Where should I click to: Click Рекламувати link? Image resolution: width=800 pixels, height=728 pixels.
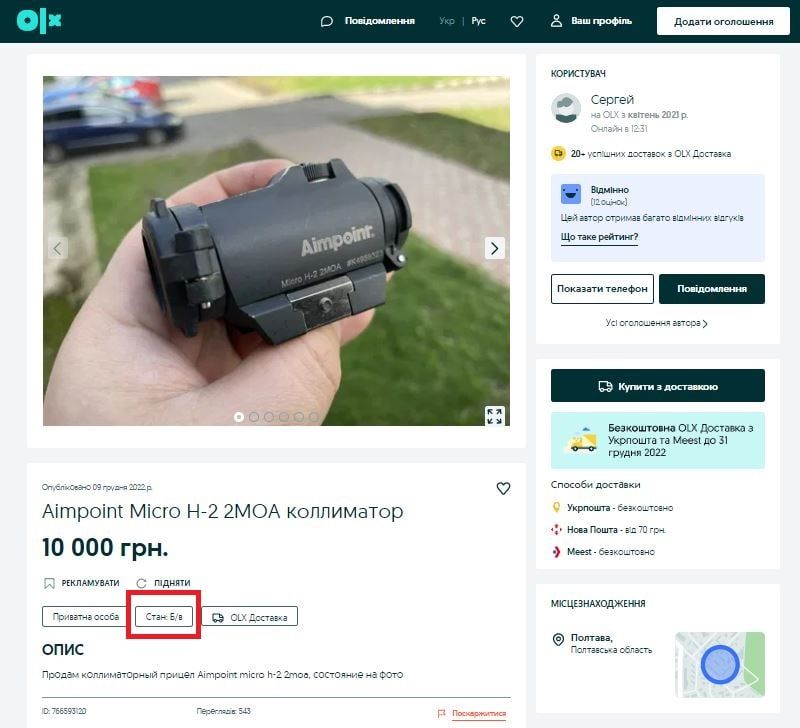coord(90,583)
